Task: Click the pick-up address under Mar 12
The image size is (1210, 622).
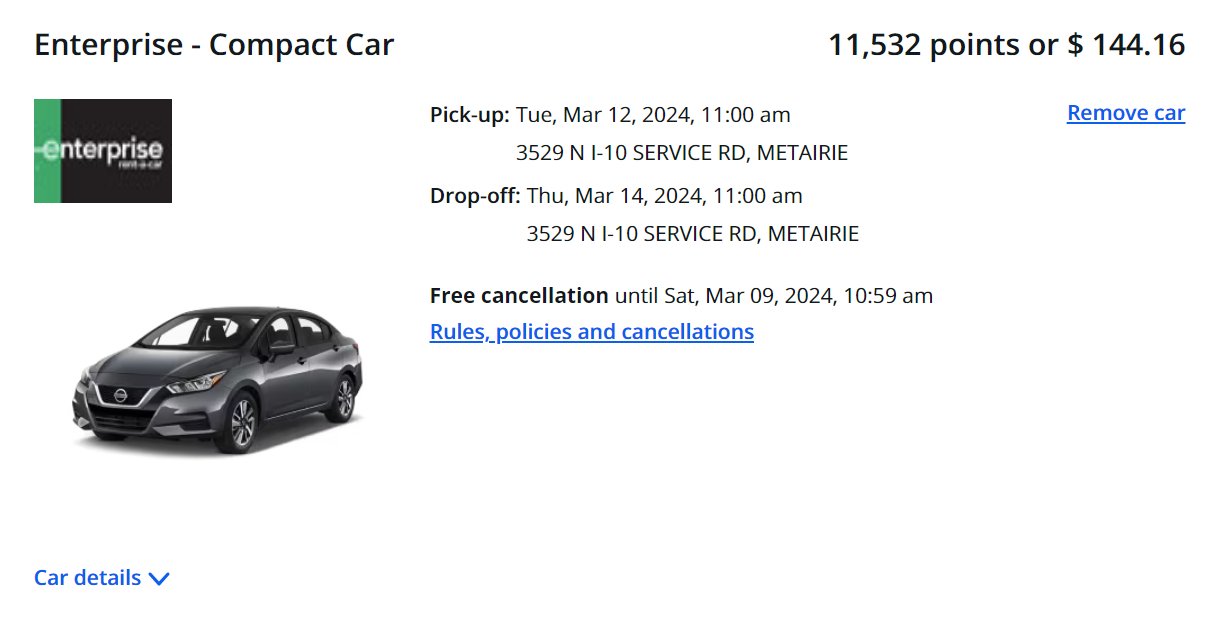Action: tap(681, 154)
